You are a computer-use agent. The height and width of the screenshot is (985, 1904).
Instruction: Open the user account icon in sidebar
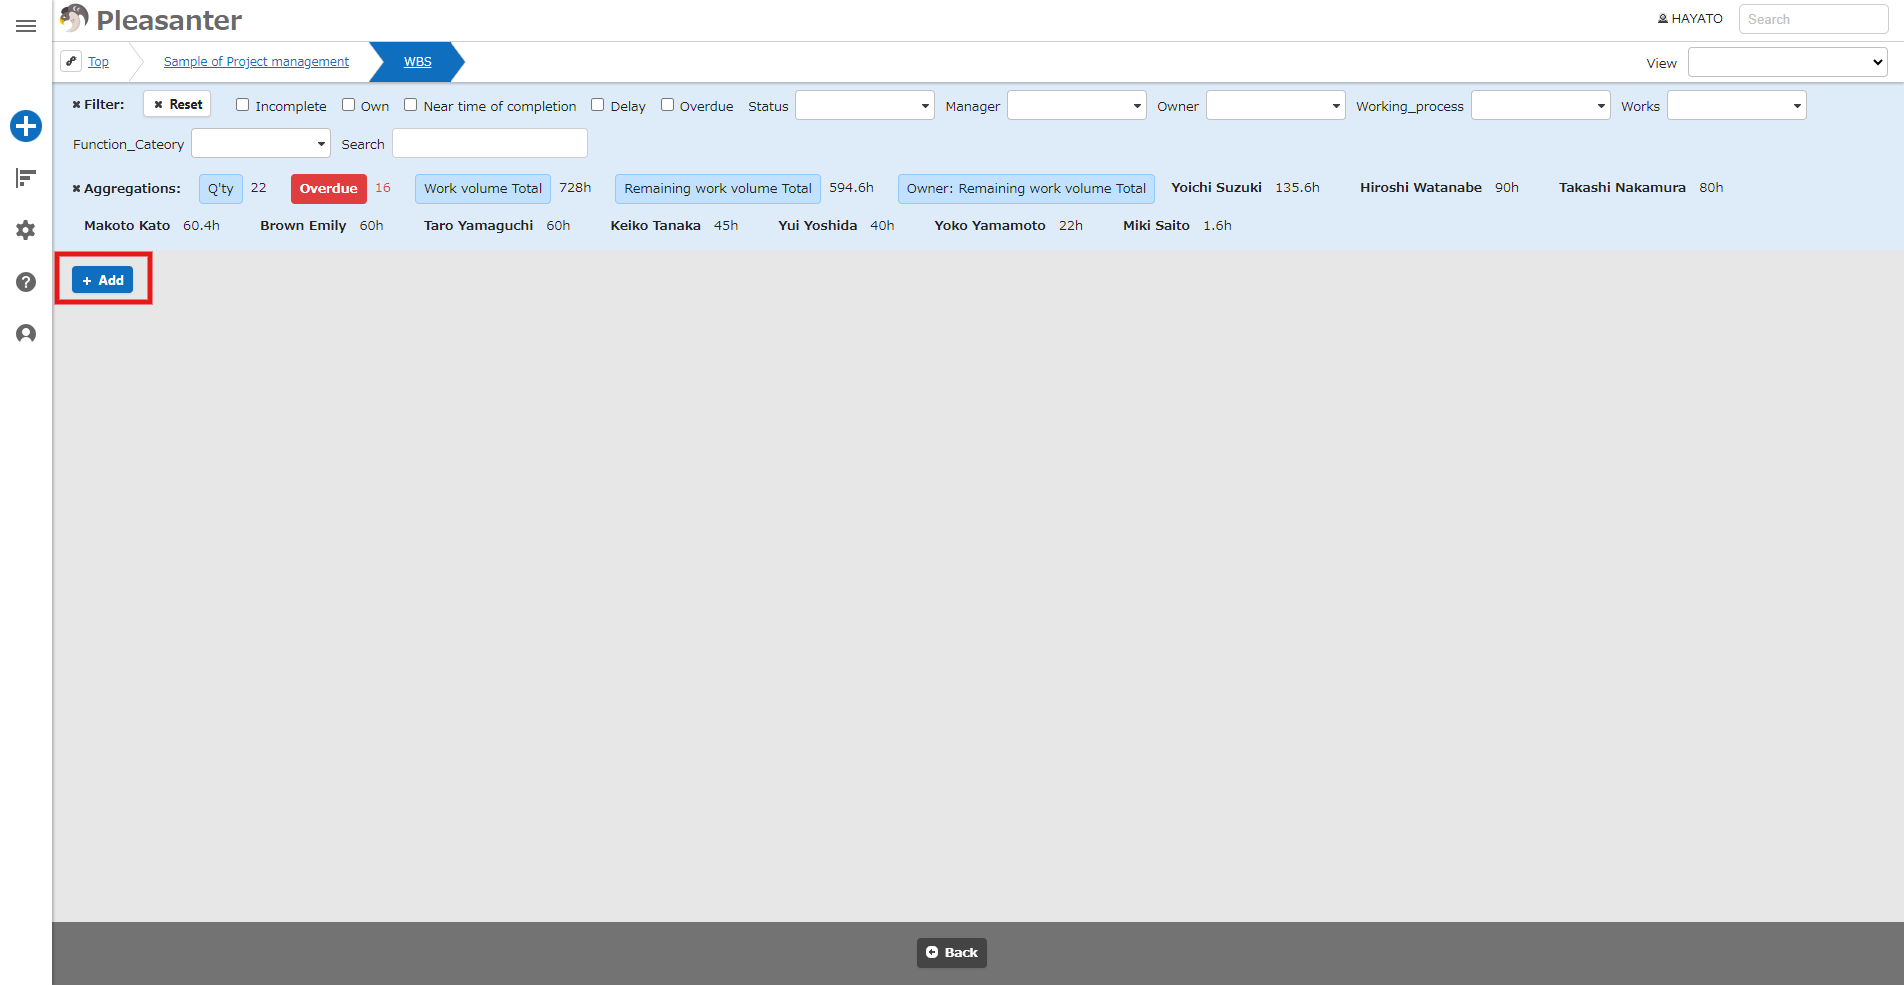pos(26,334)
